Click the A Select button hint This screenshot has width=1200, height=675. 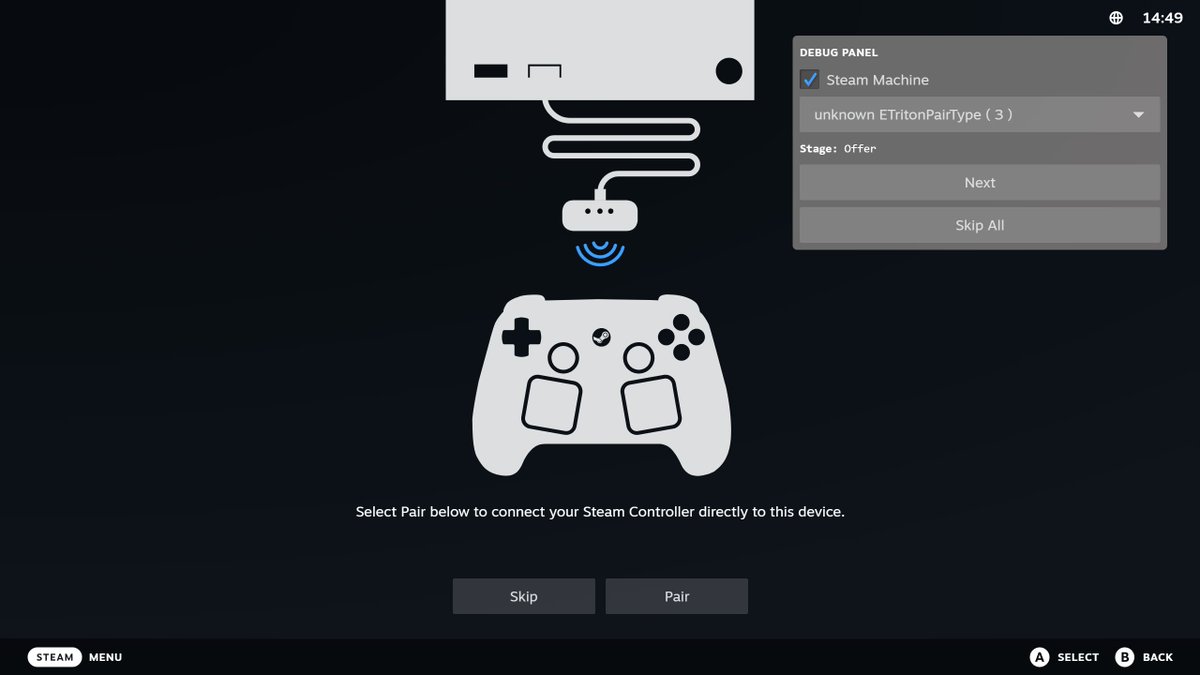click(x=1065, y=657)
